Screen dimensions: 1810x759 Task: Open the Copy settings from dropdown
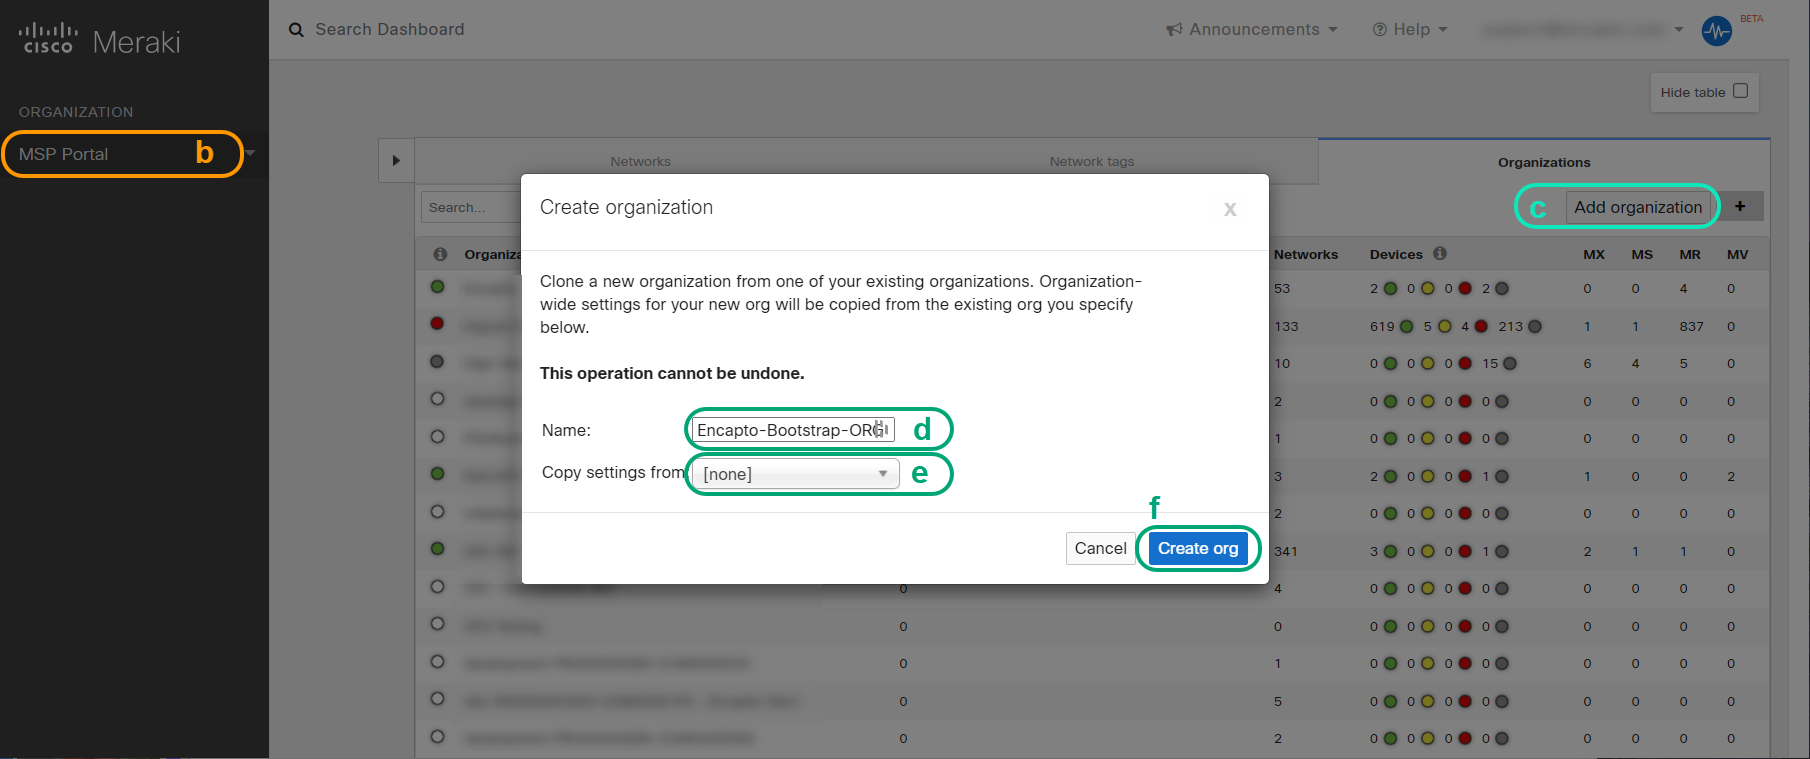796,474
